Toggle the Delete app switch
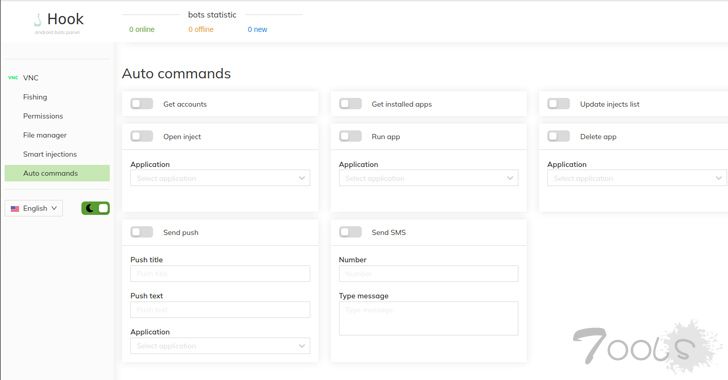Image resolution: width=728 pixels, height=380 pixels. point(559,136)
